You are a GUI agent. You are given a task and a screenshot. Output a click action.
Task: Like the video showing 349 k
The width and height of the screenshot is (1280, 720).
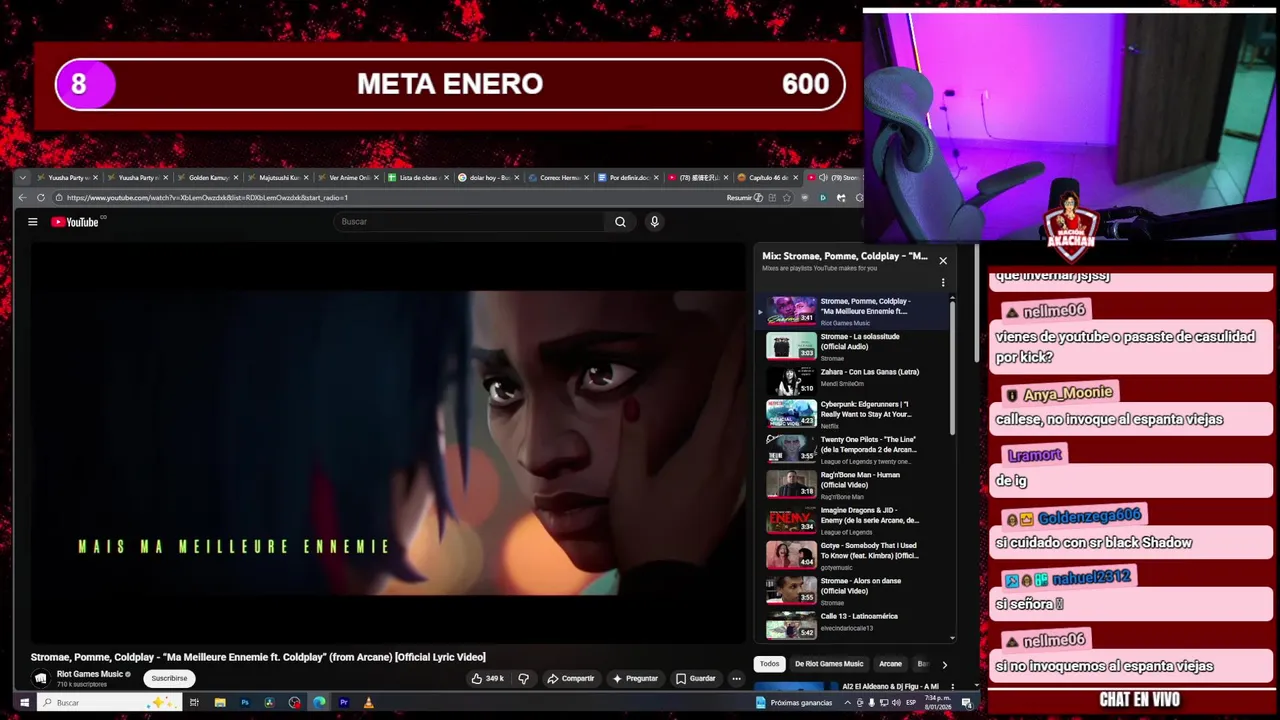pos(487,678)
